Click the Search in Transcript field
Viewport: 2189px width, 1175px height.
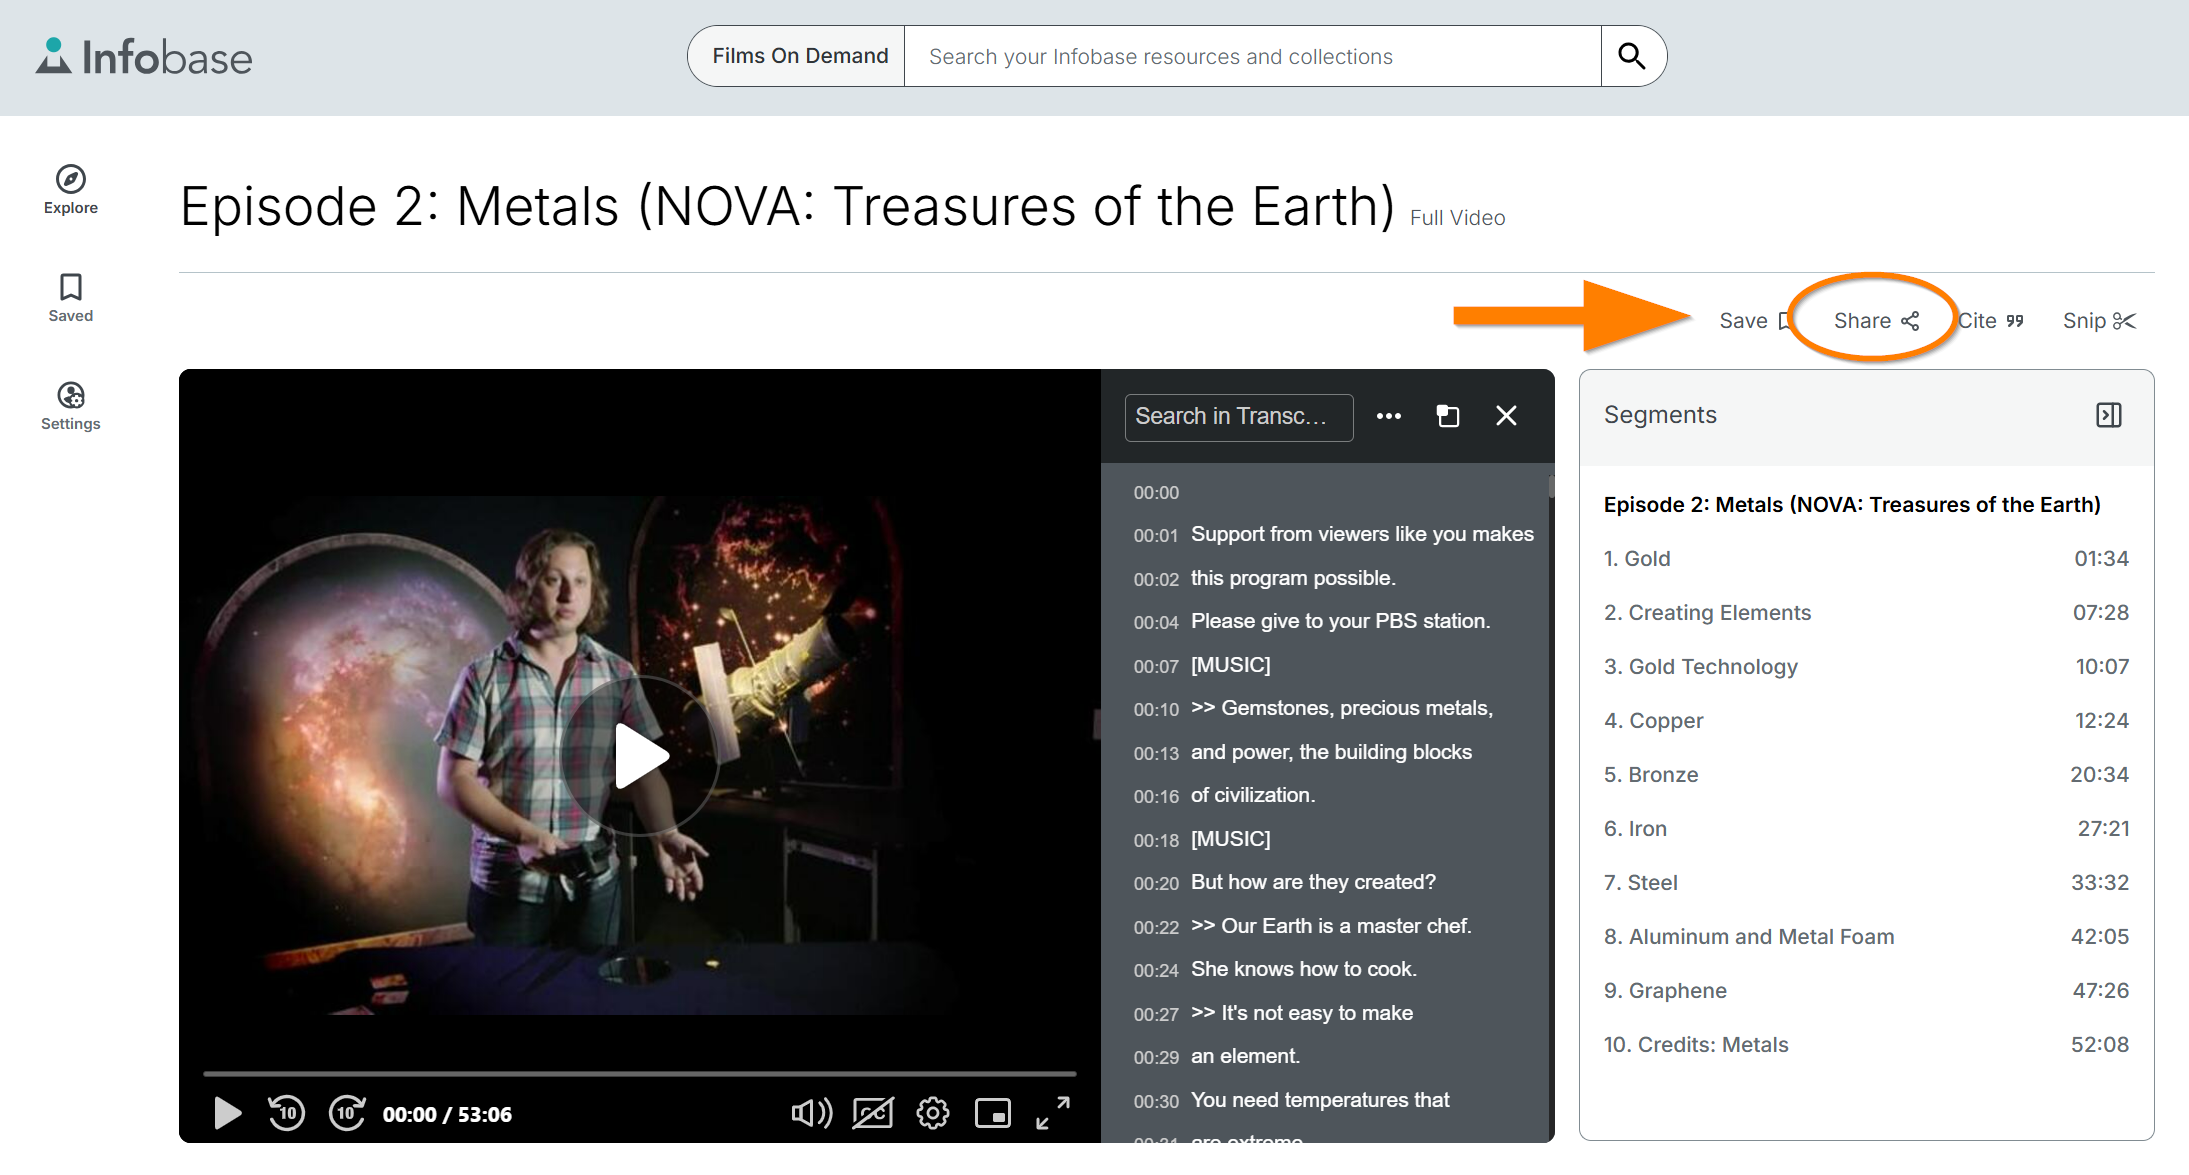tap(1239, 417)
